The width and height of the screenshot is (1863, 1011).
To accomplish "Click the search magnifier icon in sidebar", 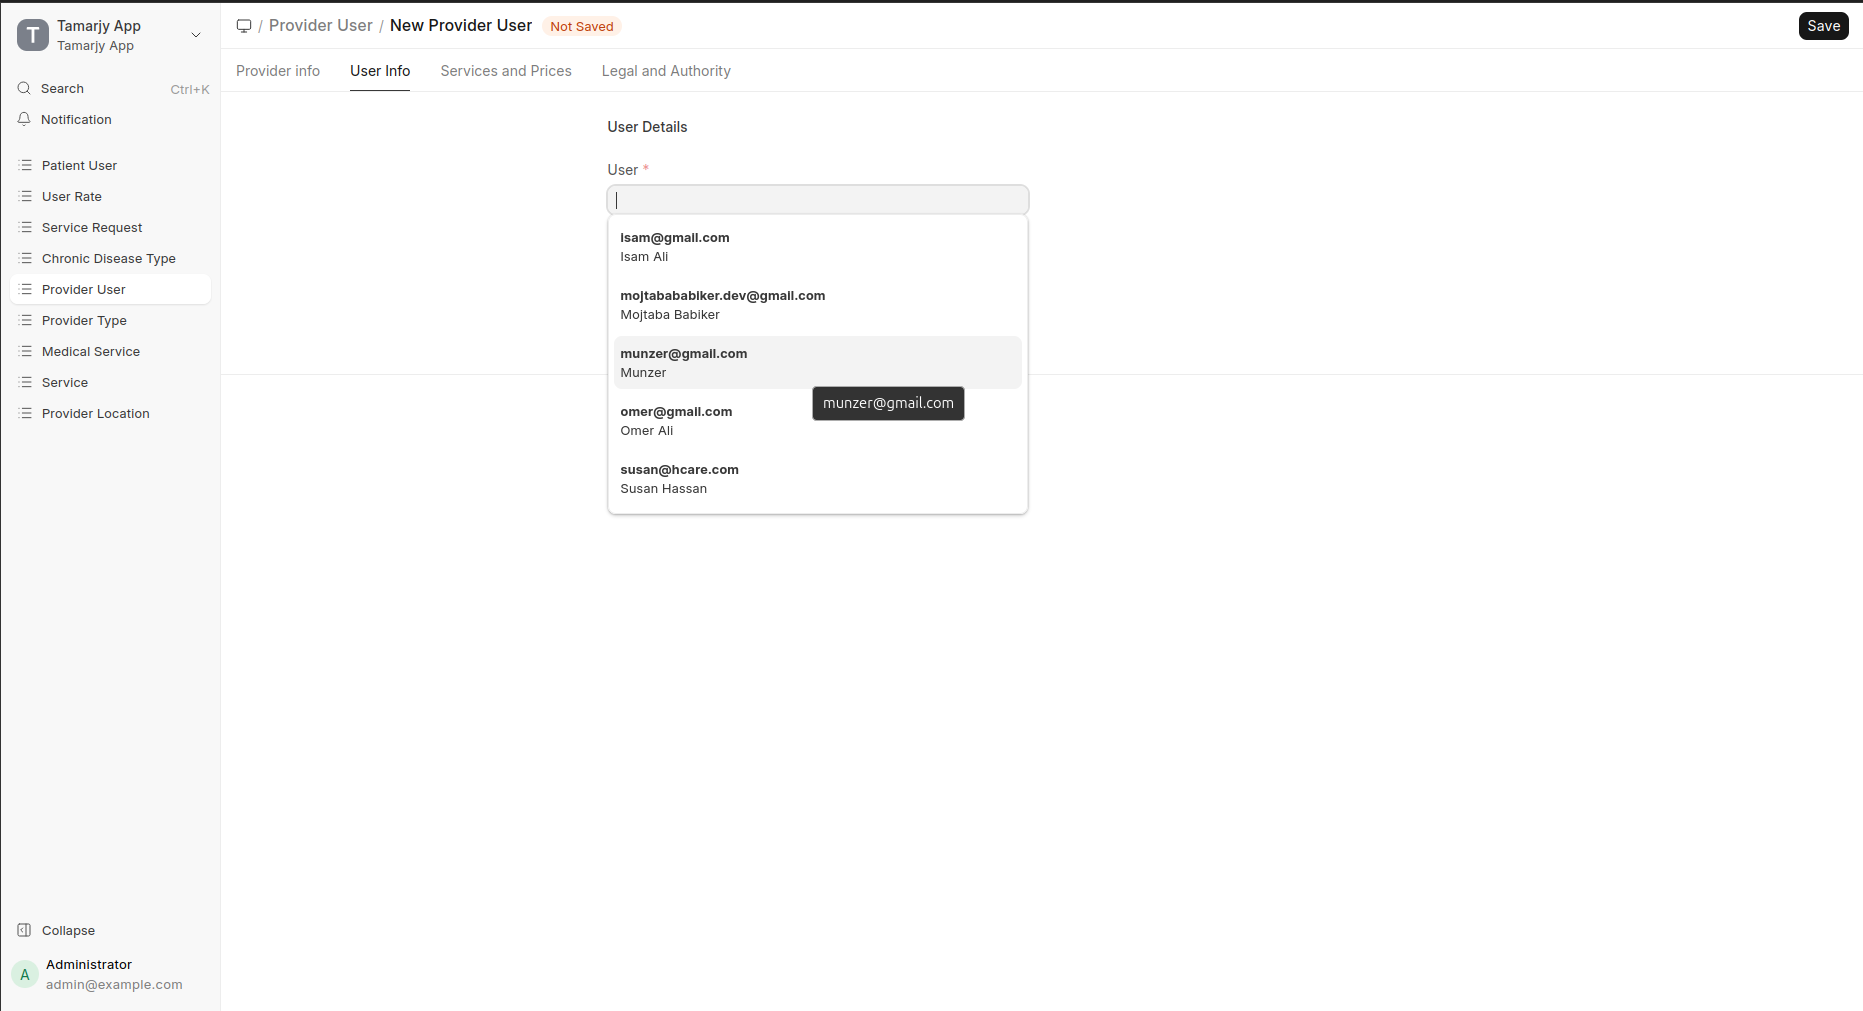I will coord(24,89).
